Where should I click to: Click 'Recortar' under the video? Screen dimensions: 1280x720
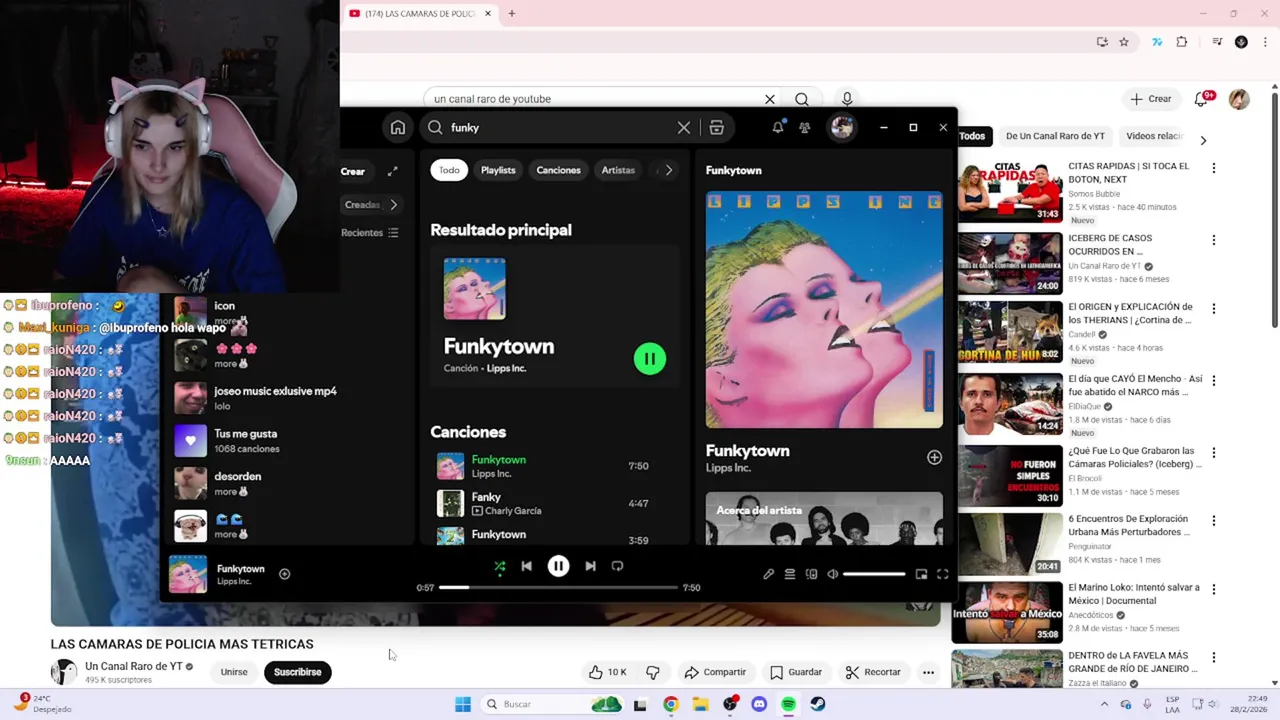873,672
